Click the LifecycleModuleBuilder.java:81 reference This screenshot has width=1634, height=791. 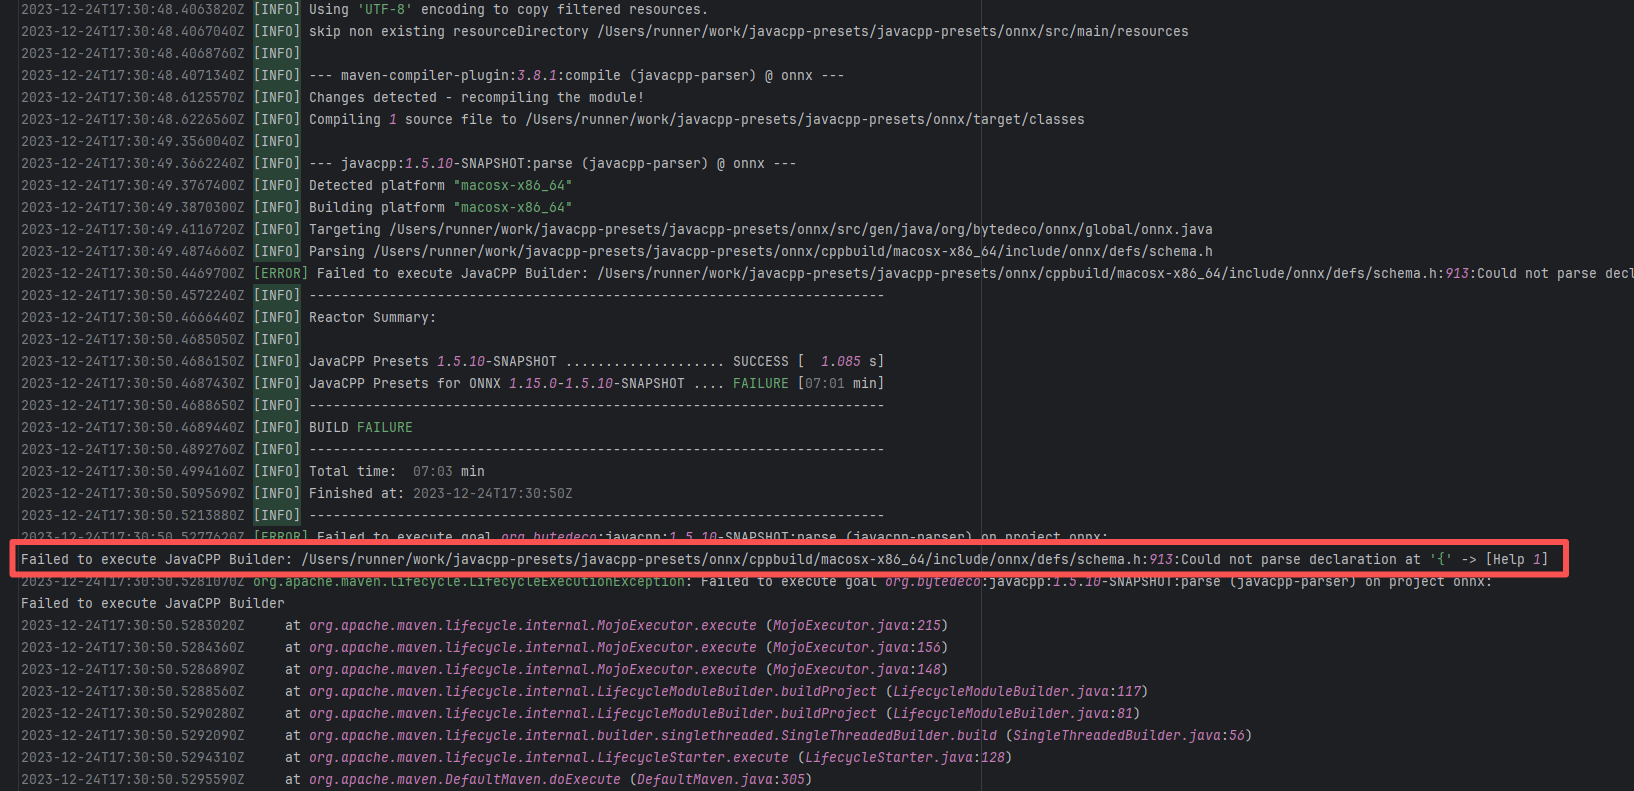(1013, 713)
